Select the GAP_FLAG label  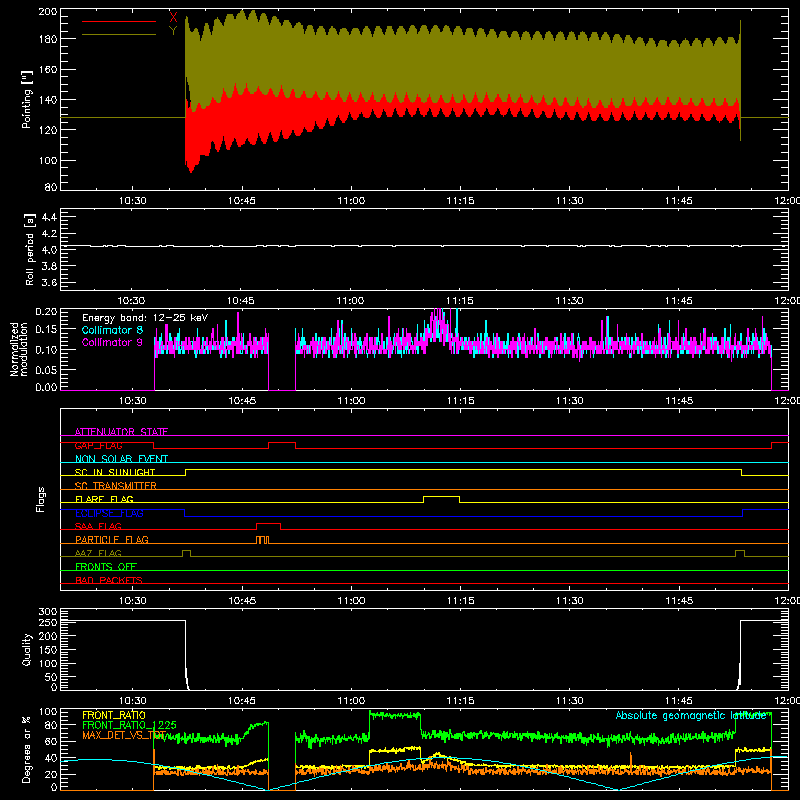tap(98, 445)
